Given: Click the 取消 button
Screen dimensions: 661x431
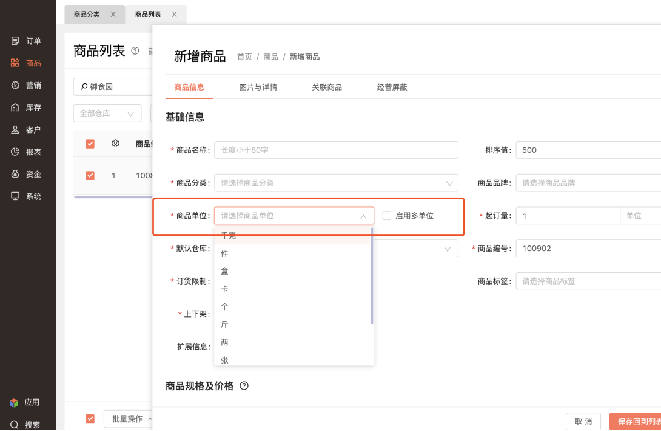Looking at the screenshot, I should click(x=582, y=421).
